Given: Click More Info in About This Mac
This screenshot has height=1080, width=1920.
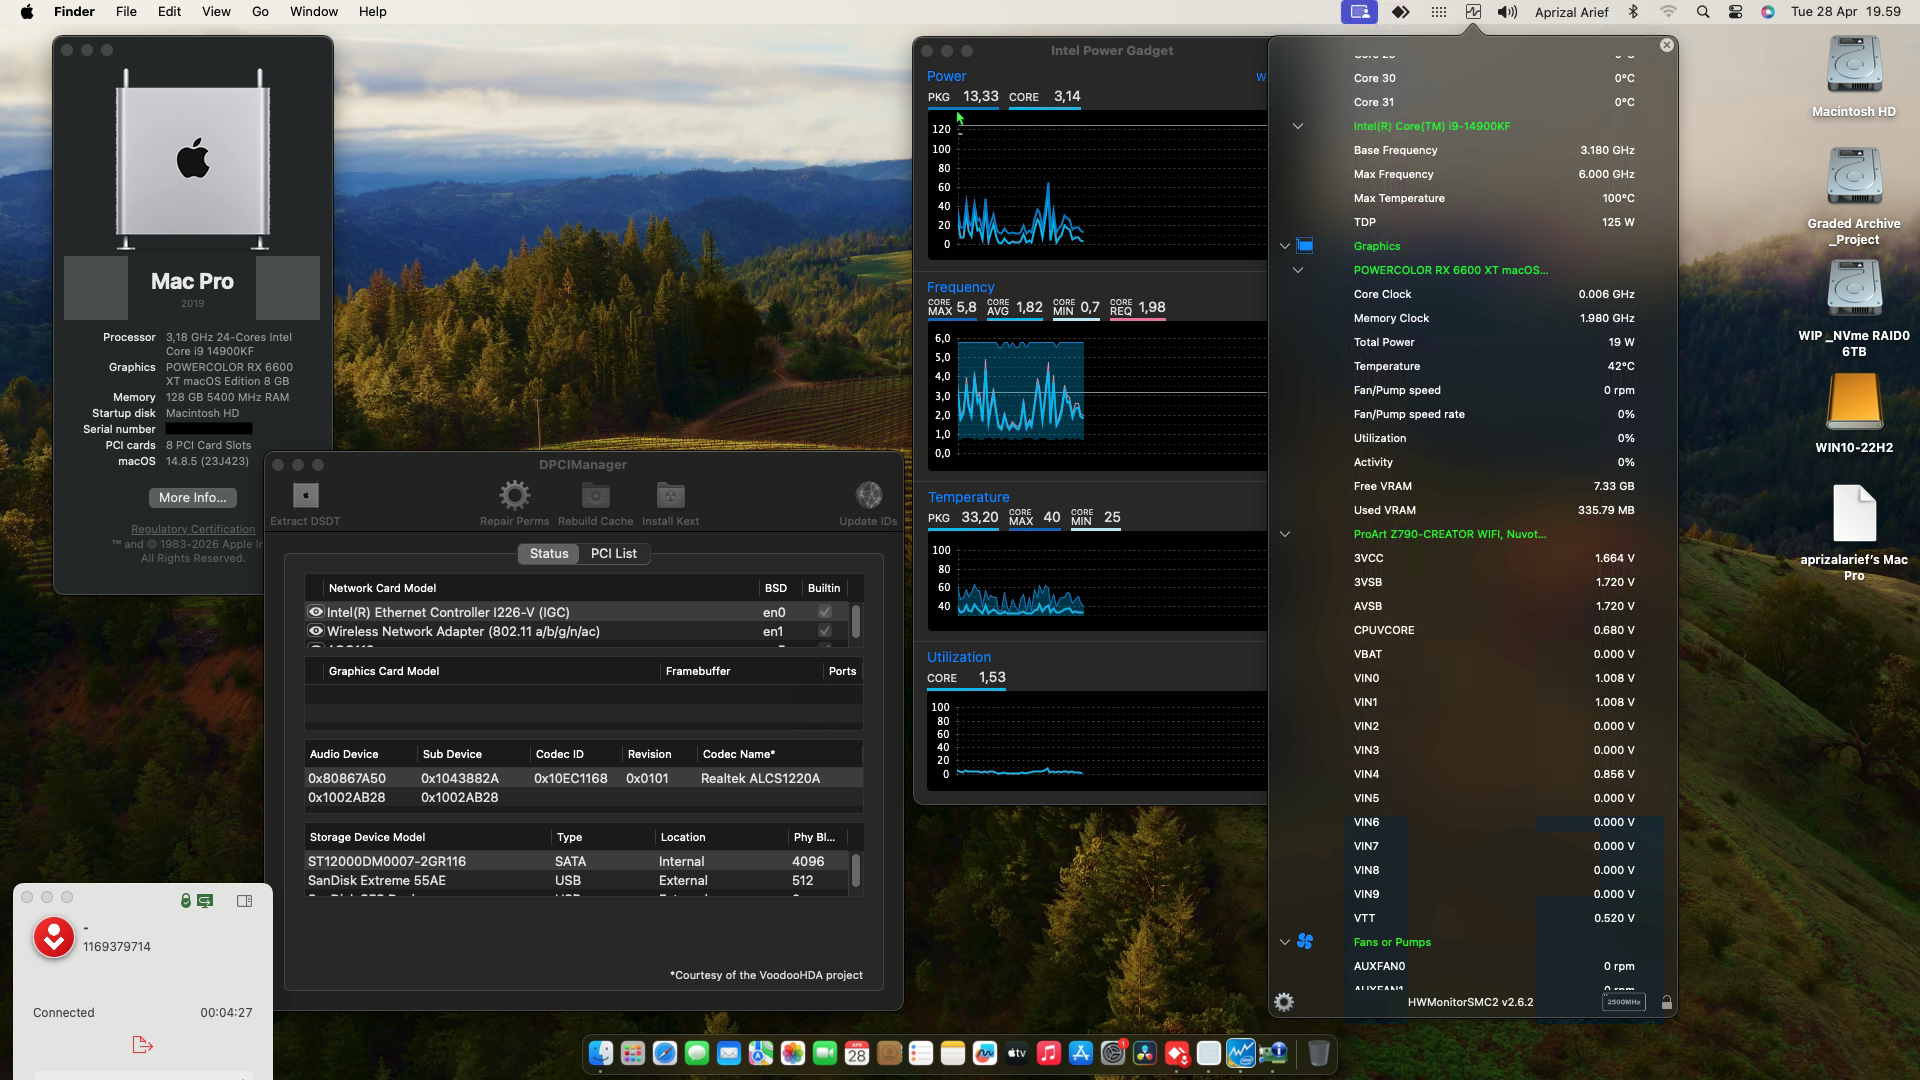Looking at the screenshot, I should click(193, 497).
